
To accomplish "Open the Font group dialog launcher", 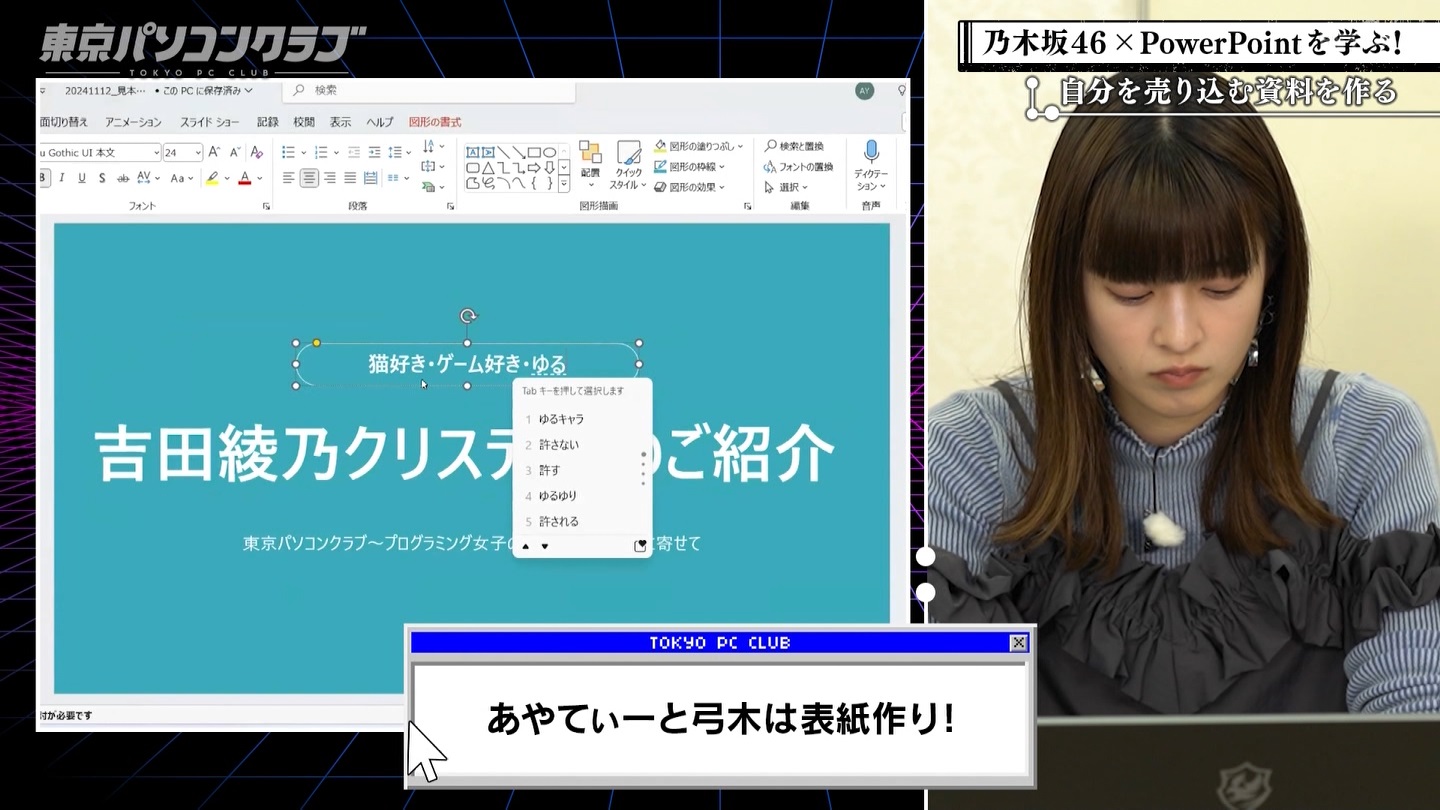I will pos(266,206).
